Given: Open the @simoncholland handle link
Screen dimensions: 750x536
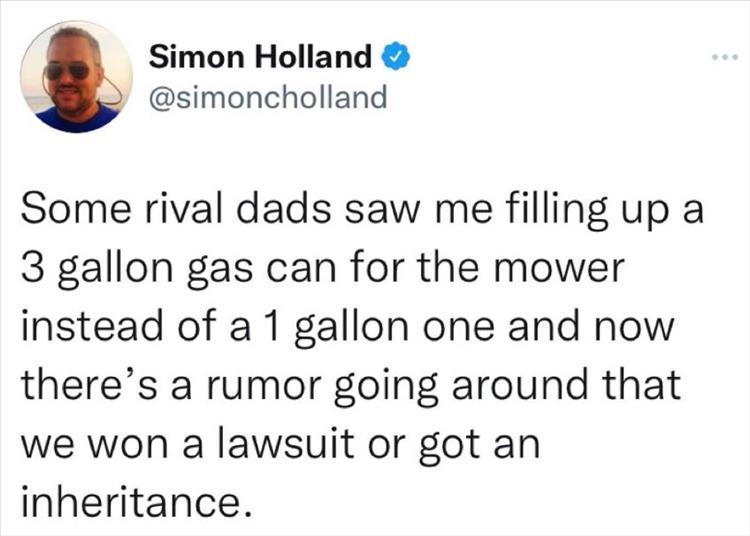Looking at the screenshot, I should point(267,98).
